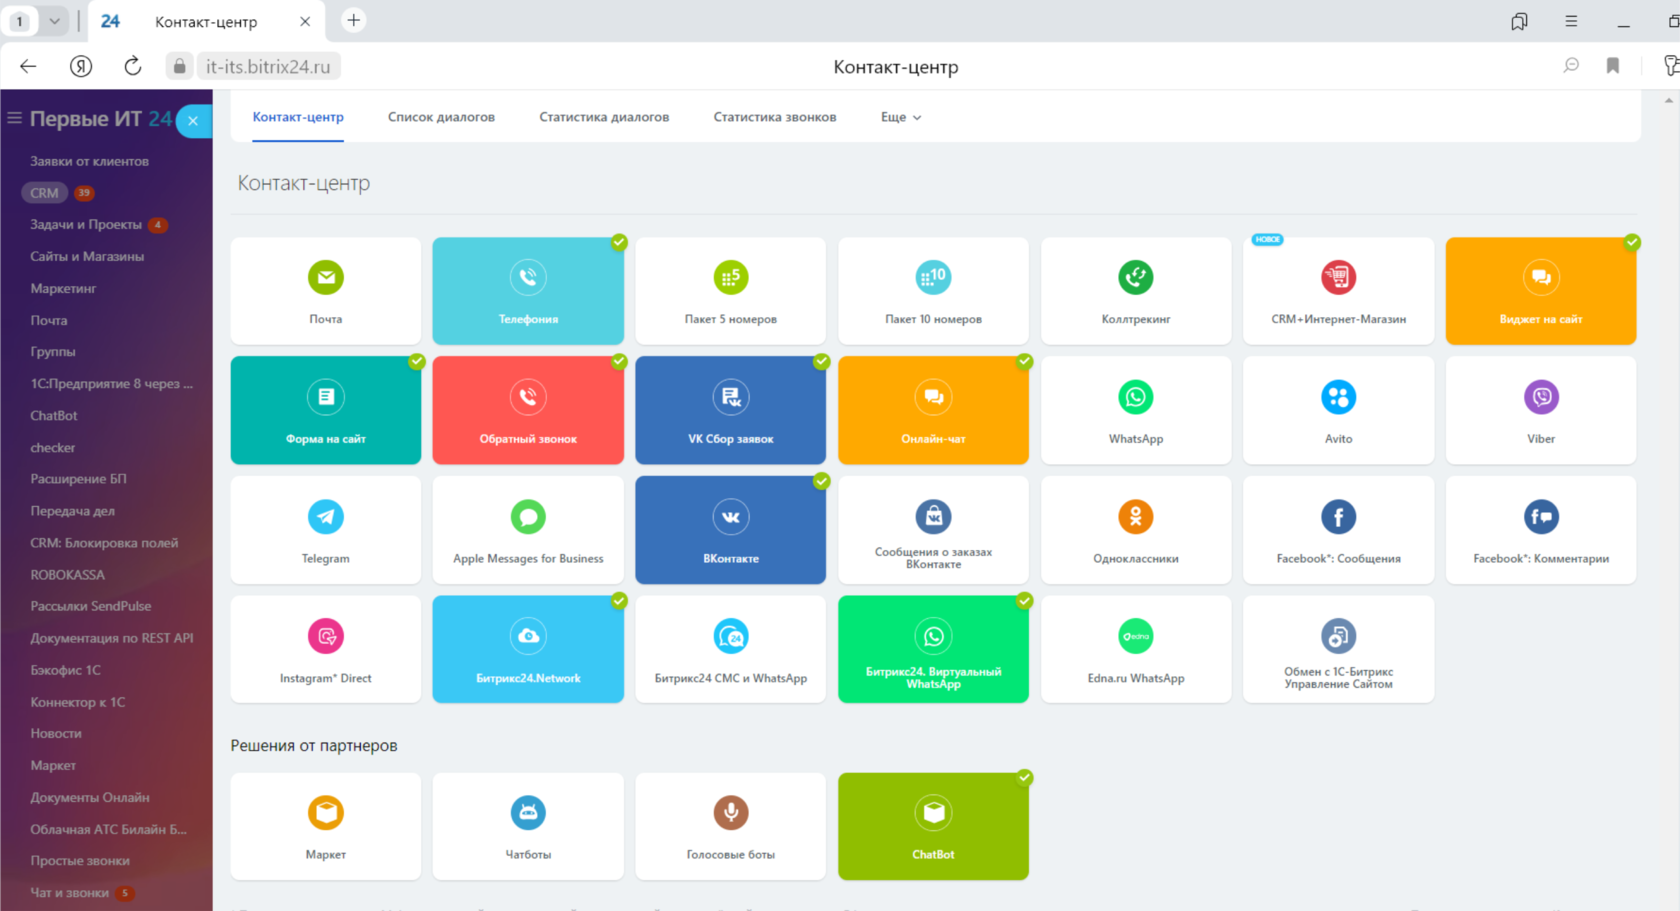Open Документы Онлайн sidebar link
The height and width of the screenshot is (911, 1680).
coord(90,798)
